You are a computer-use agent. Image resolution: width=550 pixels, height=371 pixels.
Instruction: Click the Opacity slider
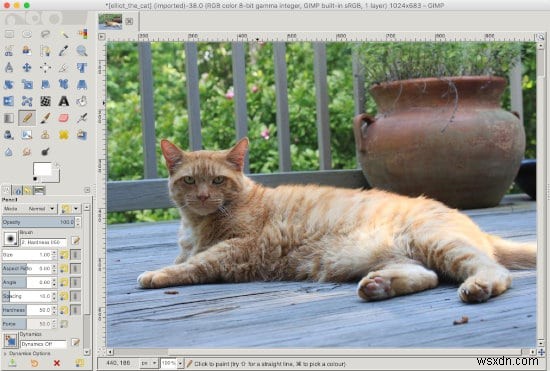(39, 222)
